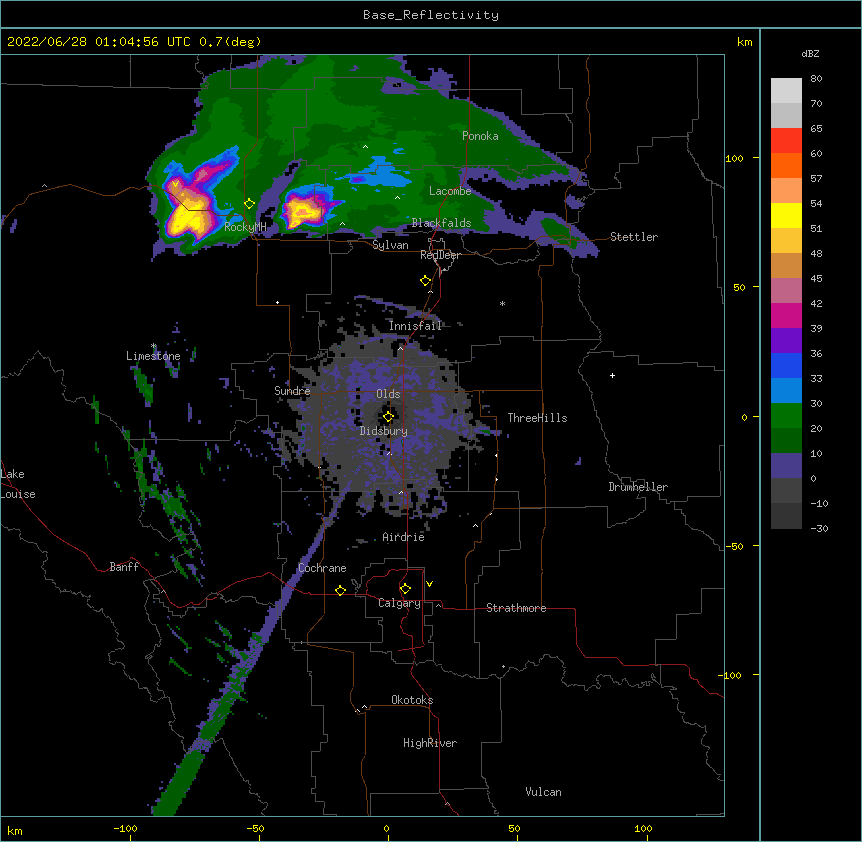Image resolution: width=862 pixels, height=842 pixels.
Task: Click the Cochrane label
Action: [x=322, y=568]
